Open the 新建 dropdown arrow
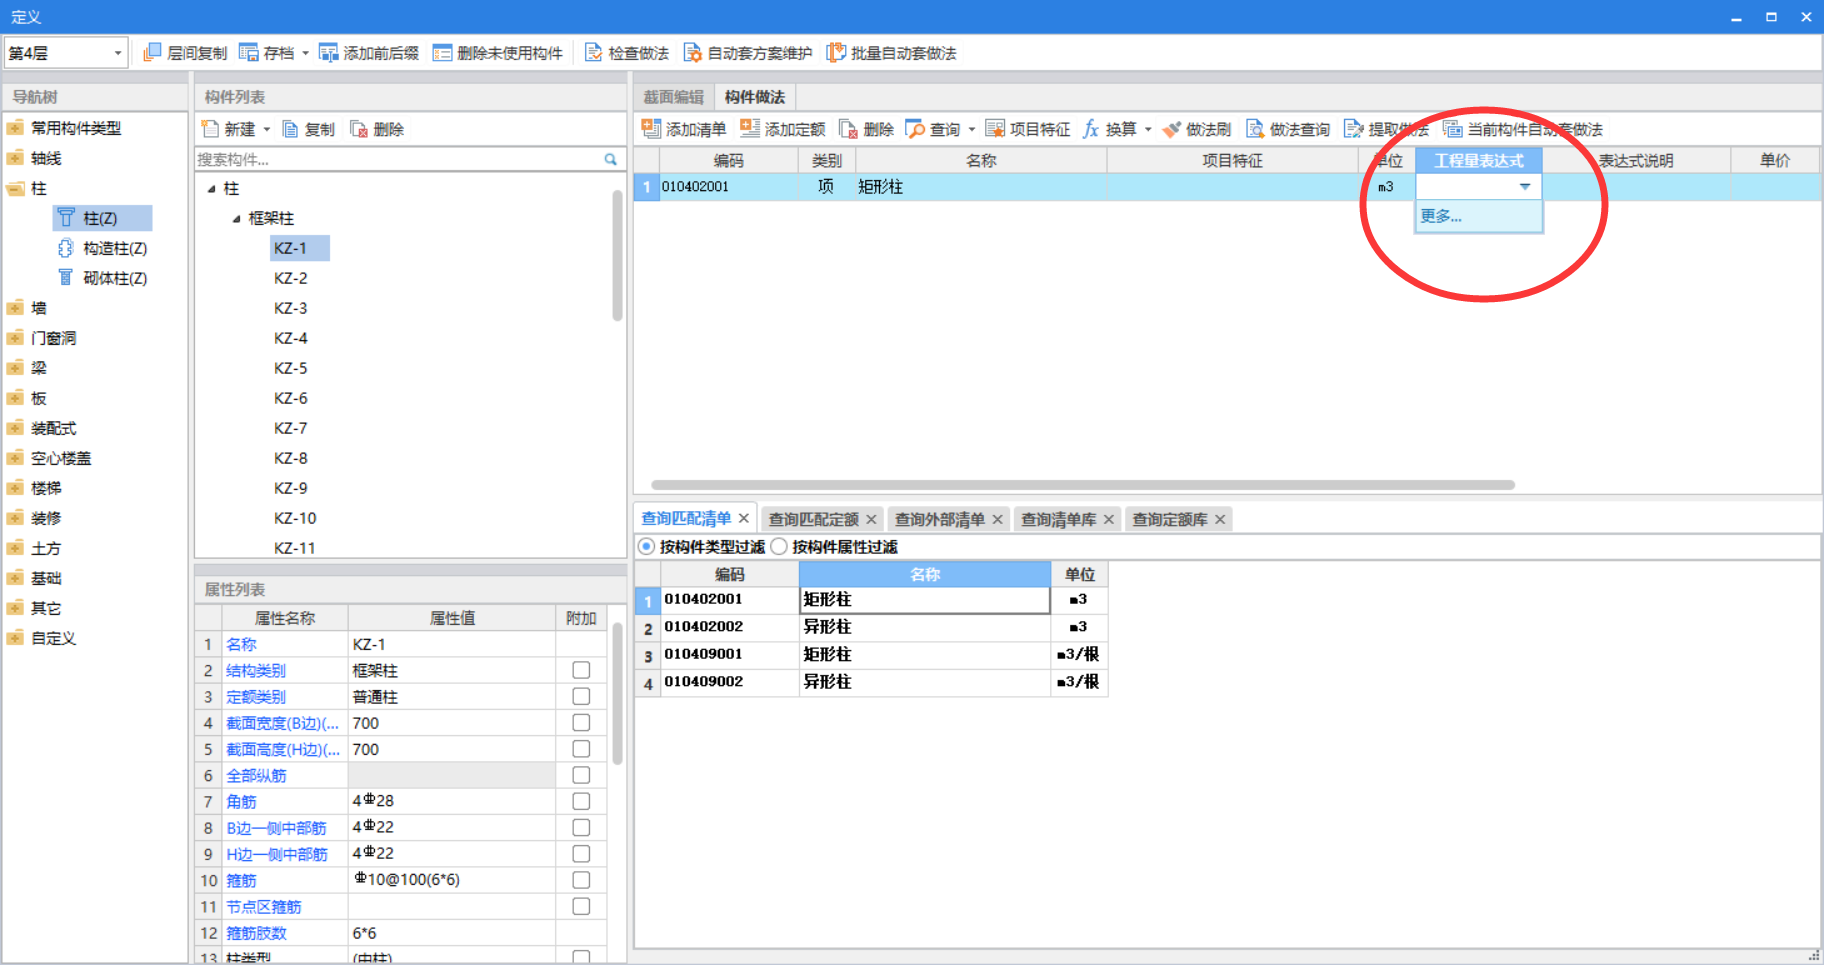This screenshot has height=965, width=1824. tap(267, 129)
